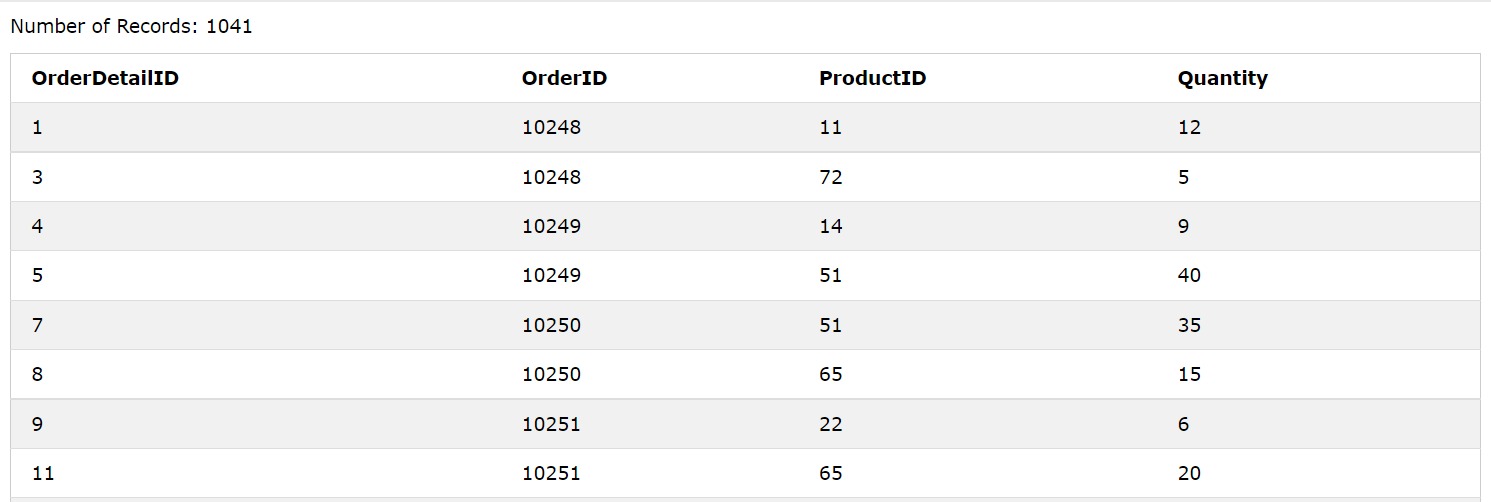Click the OrderDetailID column header
Screen dimensions: 1491x502
(x=105, y=78)
